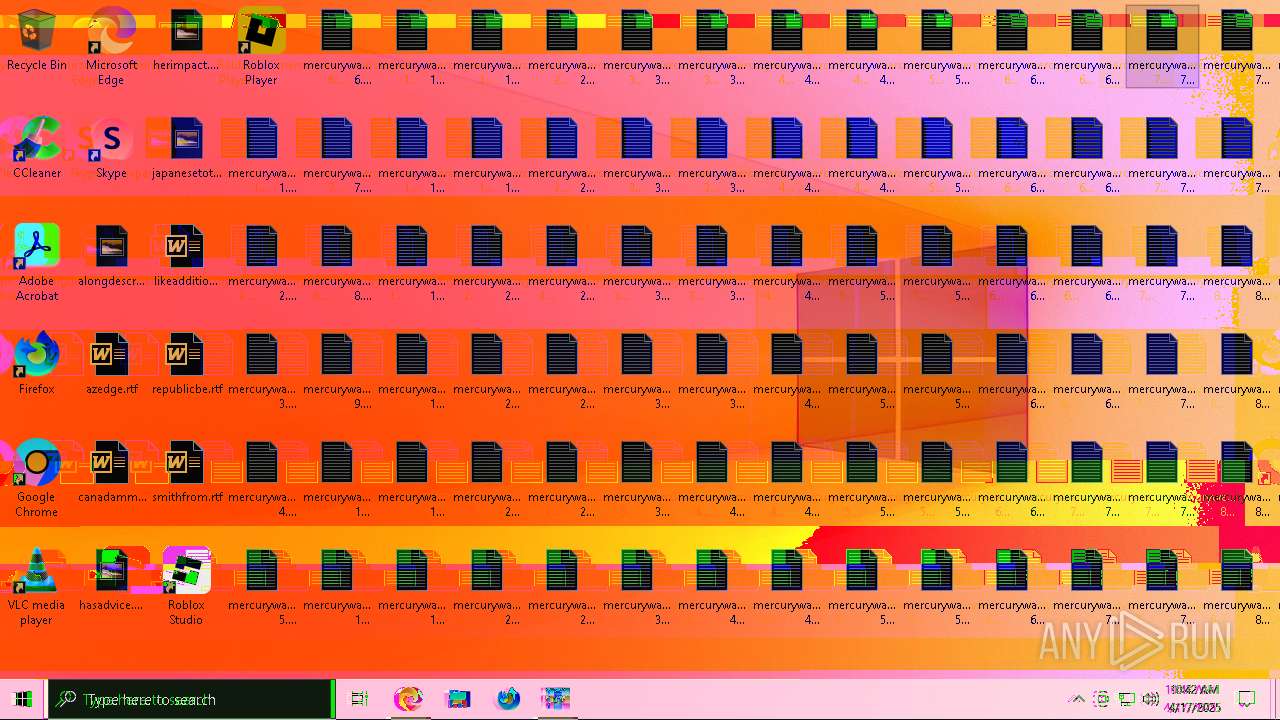Select the smithfrom.rtf document
Image resolution: width=1280 pixels, height=720 pixels.
tap(186, 472)
